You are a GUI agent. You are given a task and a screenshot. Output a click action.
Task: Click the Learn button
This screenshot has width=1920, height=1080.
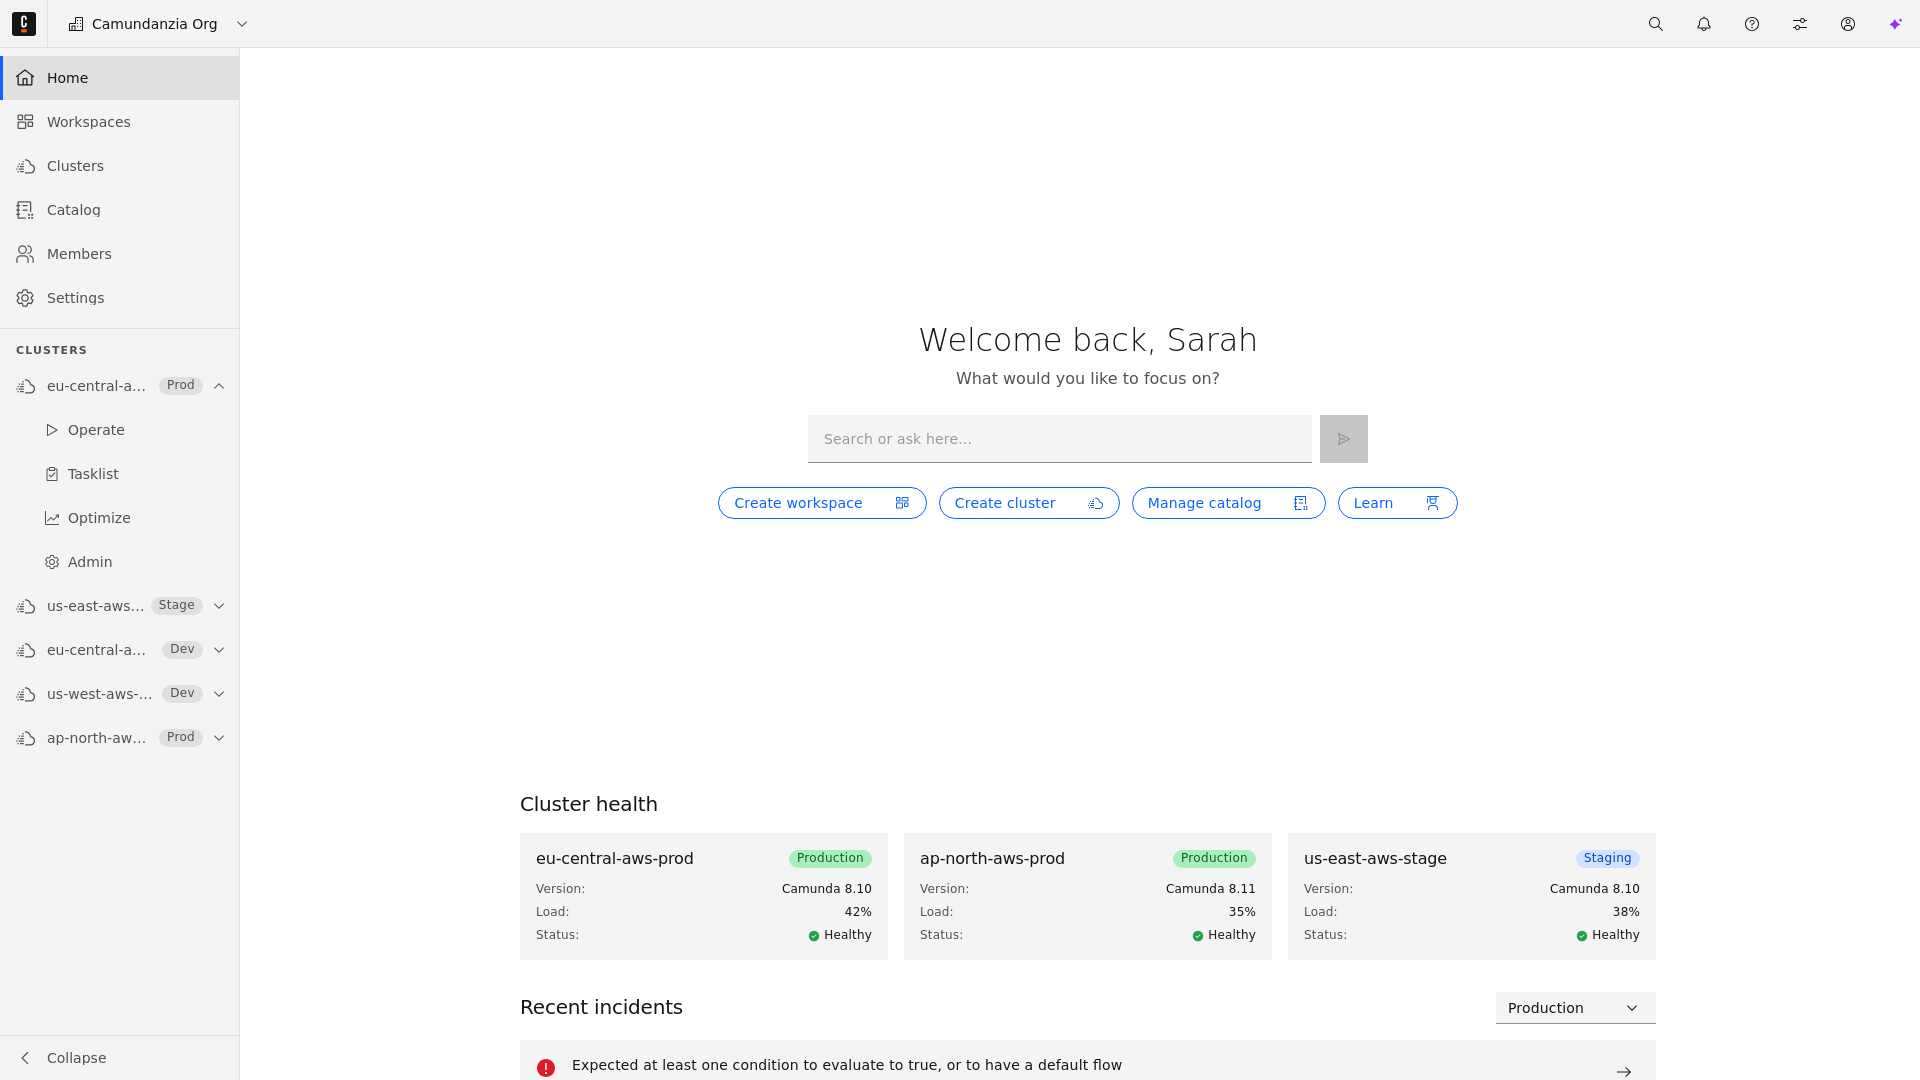click(x=1398, y=503)
